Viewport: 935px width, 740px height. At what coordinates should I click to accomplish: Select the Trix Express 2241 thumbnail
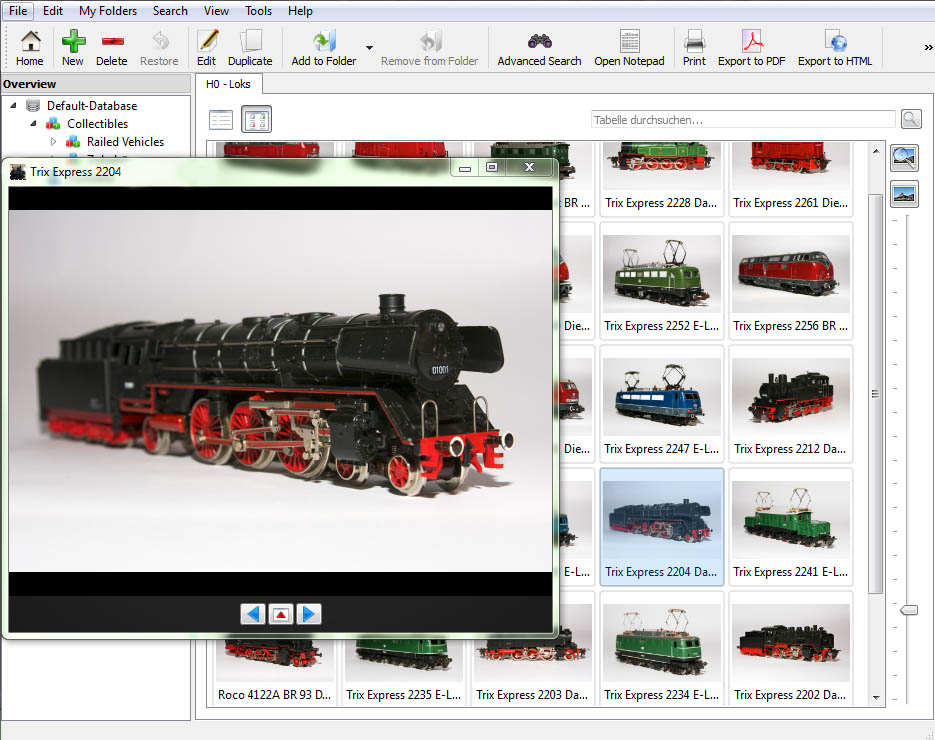coord(791,527)
